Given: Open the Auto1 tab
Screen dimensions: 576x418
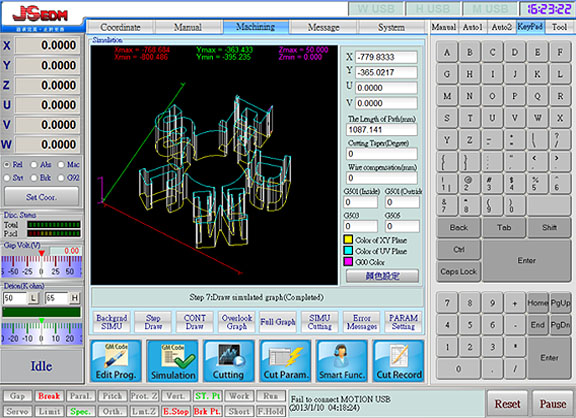Looking at the screenshot, I should coord(473,27).
